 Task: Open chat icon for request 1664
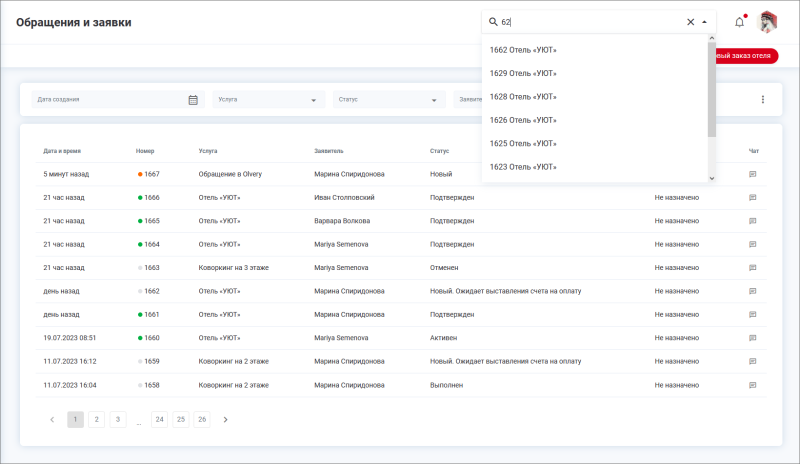point(753,244)
